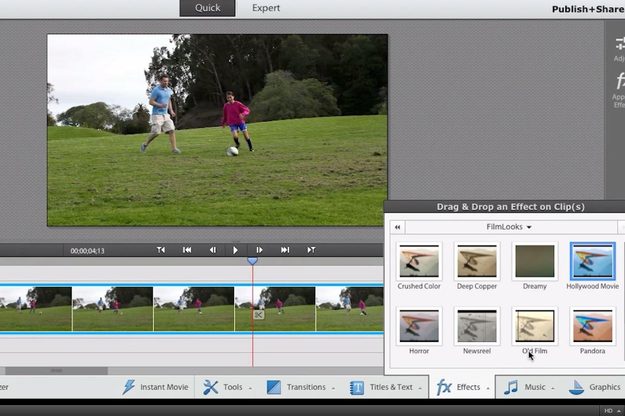Click the scissors split clip icon
The height and width of the screenshot is (416, 625).
pyautogui.click(x=259, y=315)
